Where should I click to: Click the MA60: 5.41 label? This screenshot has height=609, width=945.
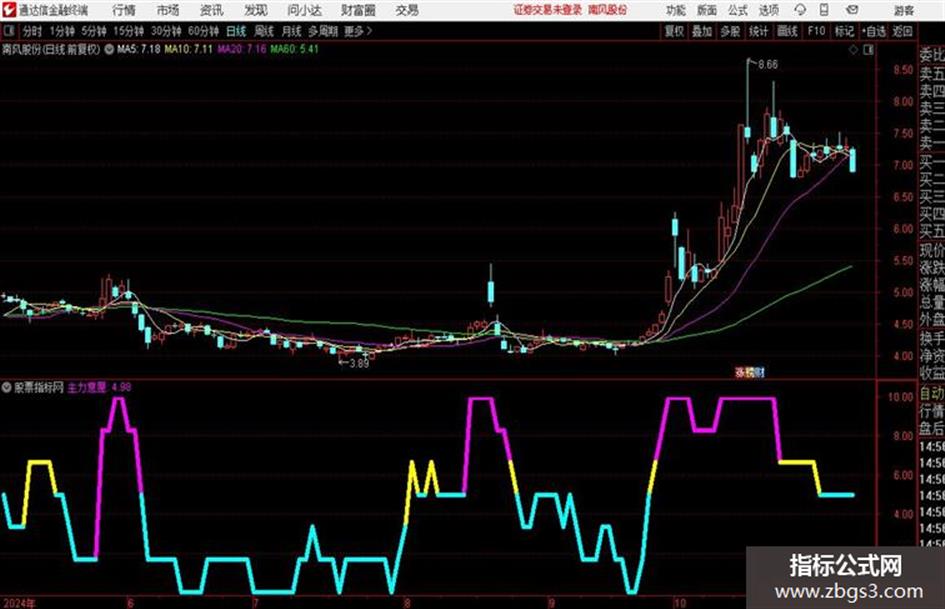[294, 49]
